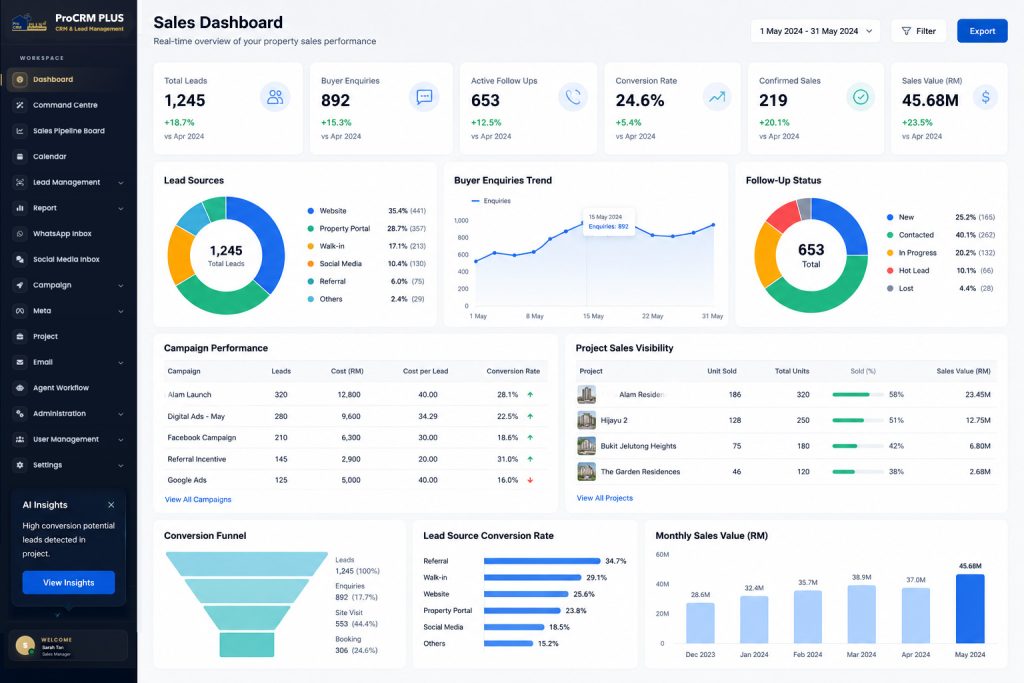Open the WhatsApp Inbox menu item
1024x683 pixels.
click(x=68, y=234)
